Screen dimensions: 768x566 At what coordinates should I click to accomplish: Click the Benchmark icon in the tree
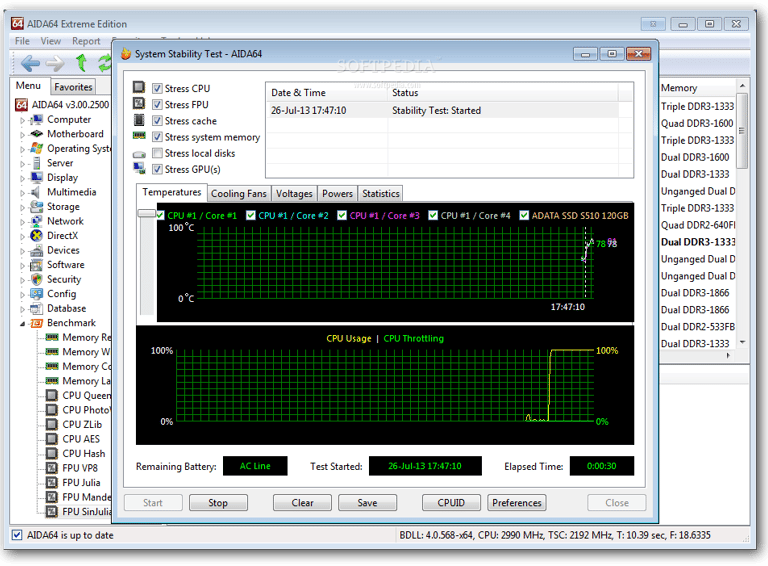(36, 323)
